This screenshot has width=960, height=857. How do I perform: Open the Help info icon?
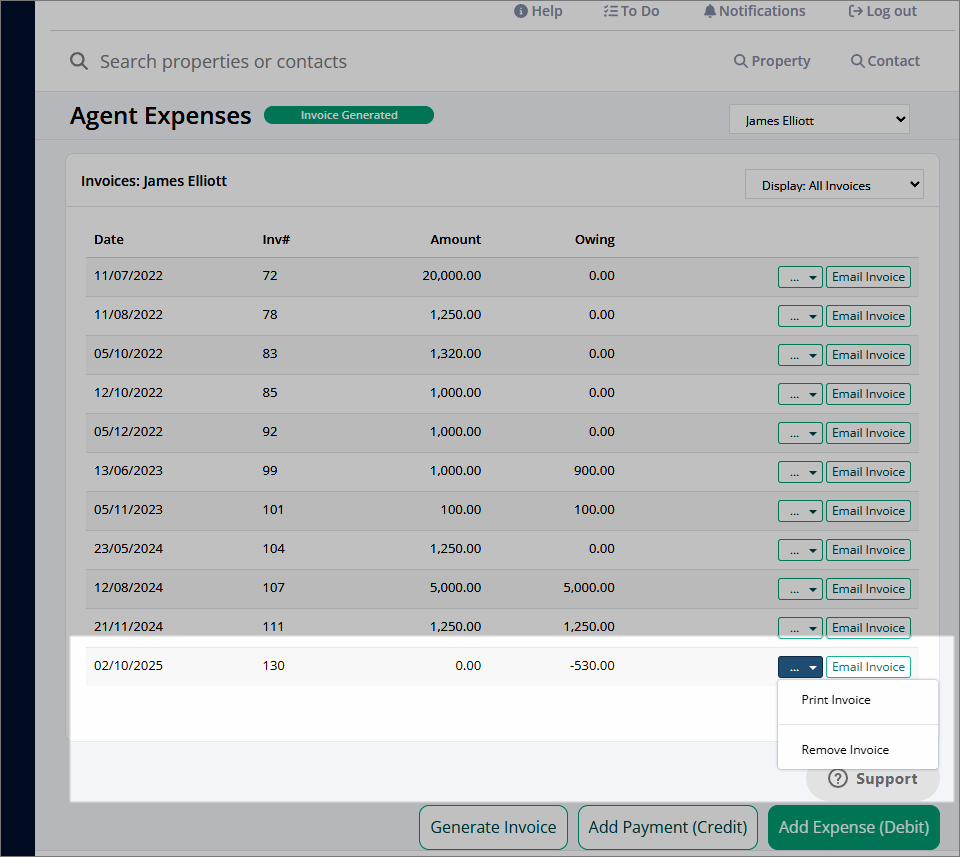[520, 11]
